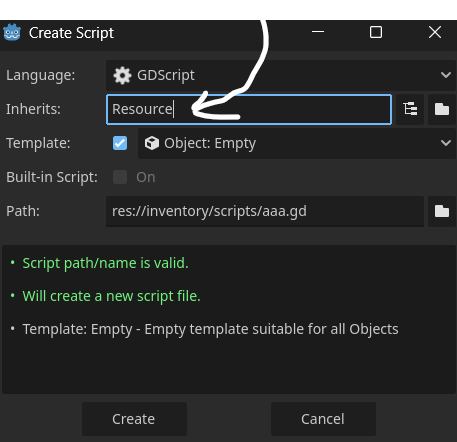Select the GDScript language combo box

[x=281, y=75]
